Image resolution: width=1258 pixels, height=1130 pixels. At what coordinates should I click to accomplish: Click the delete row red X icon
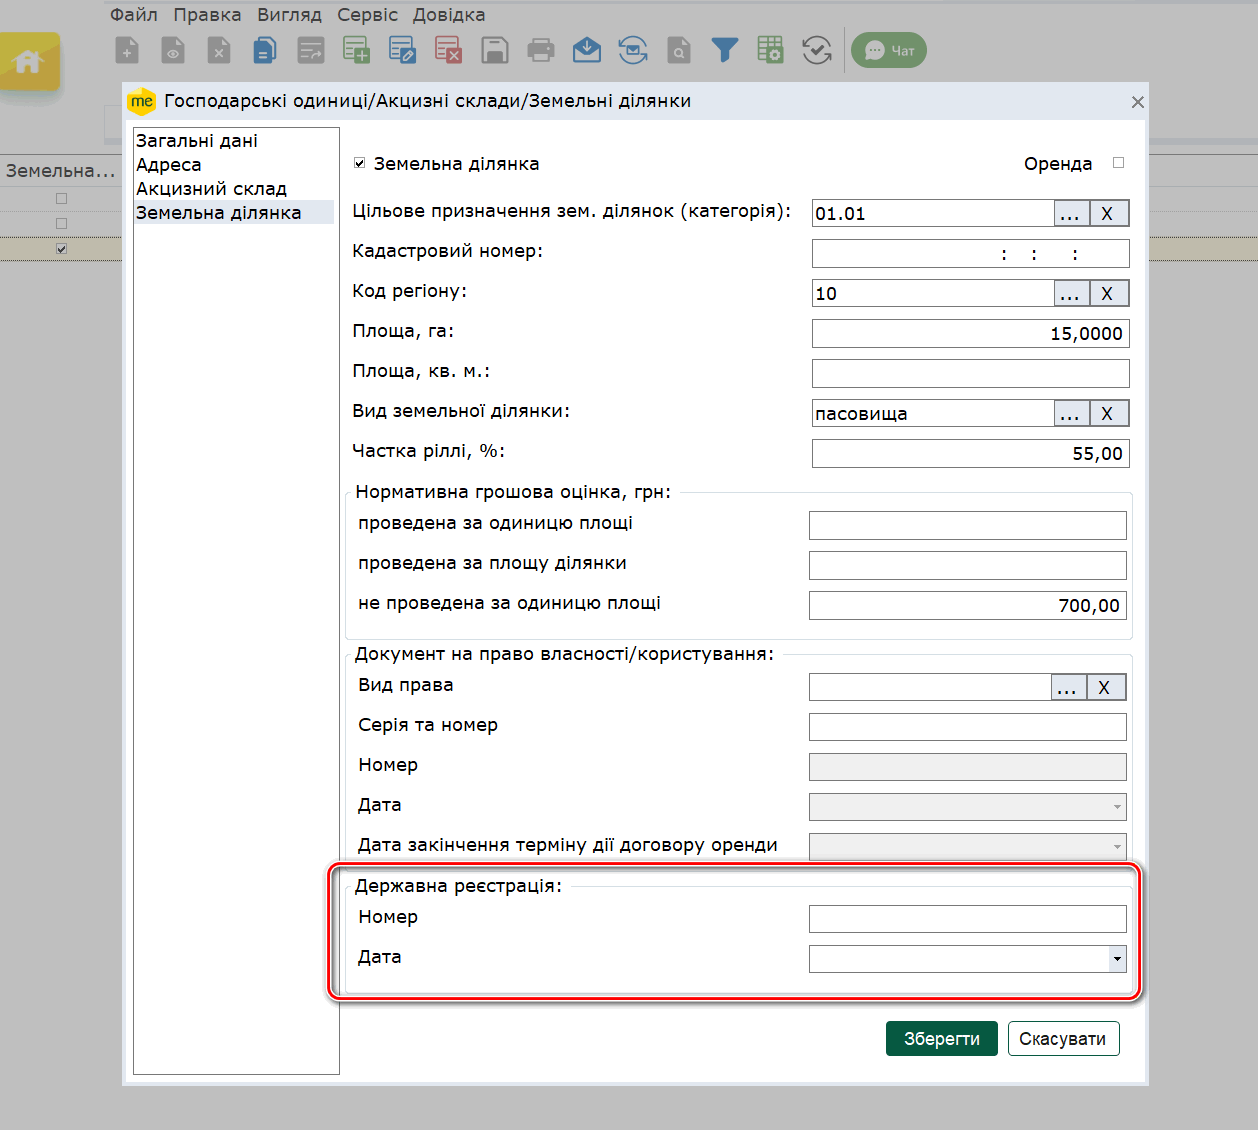point(448,50)
